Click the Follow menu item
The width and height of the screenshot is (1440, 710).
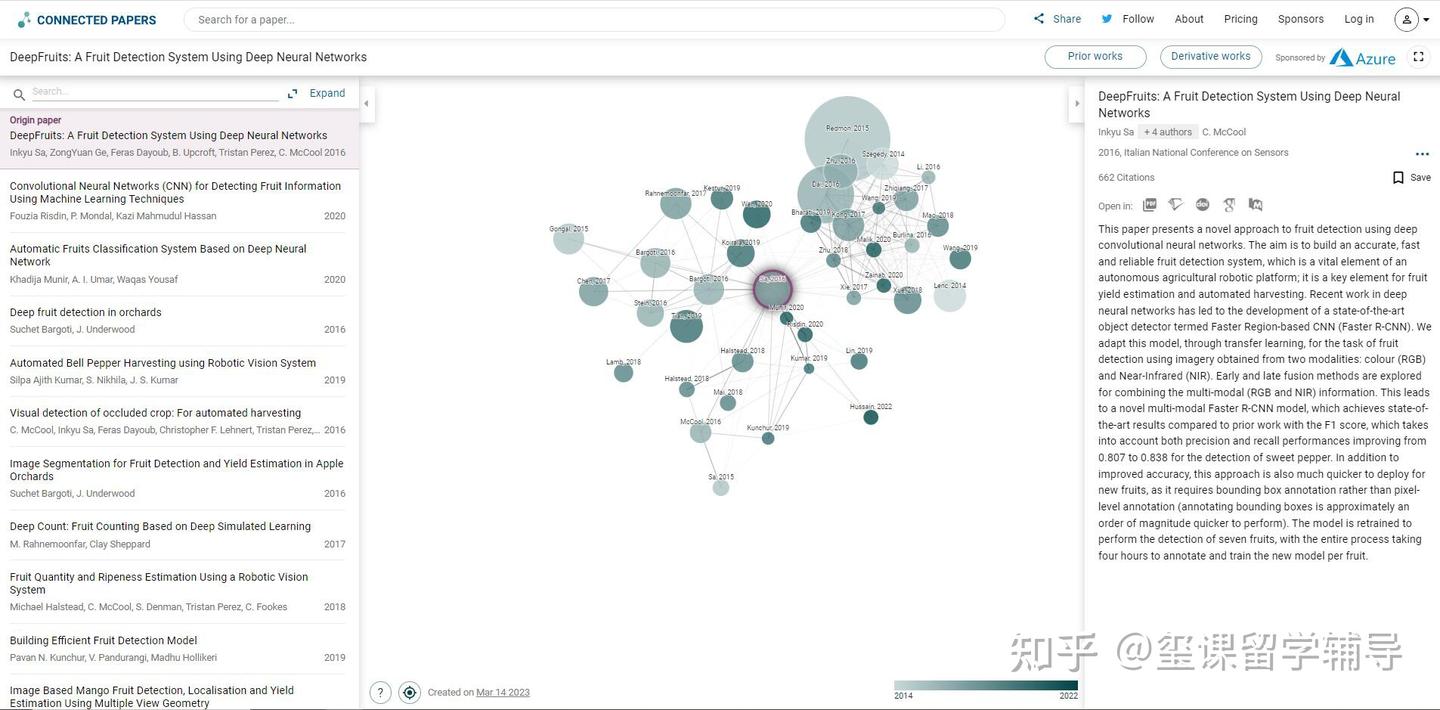(1138, 19)
